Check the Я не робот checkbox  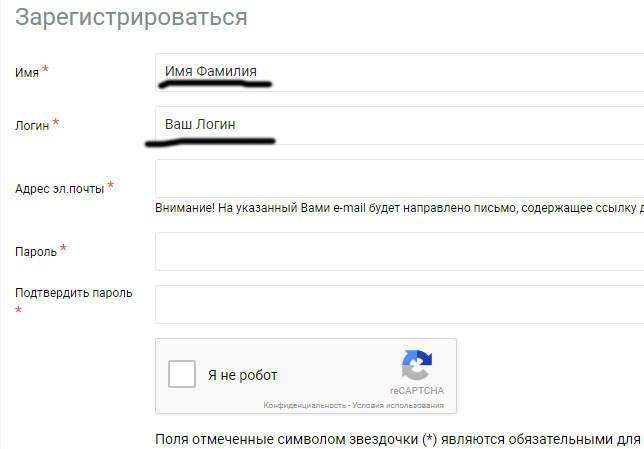point(182,374)
